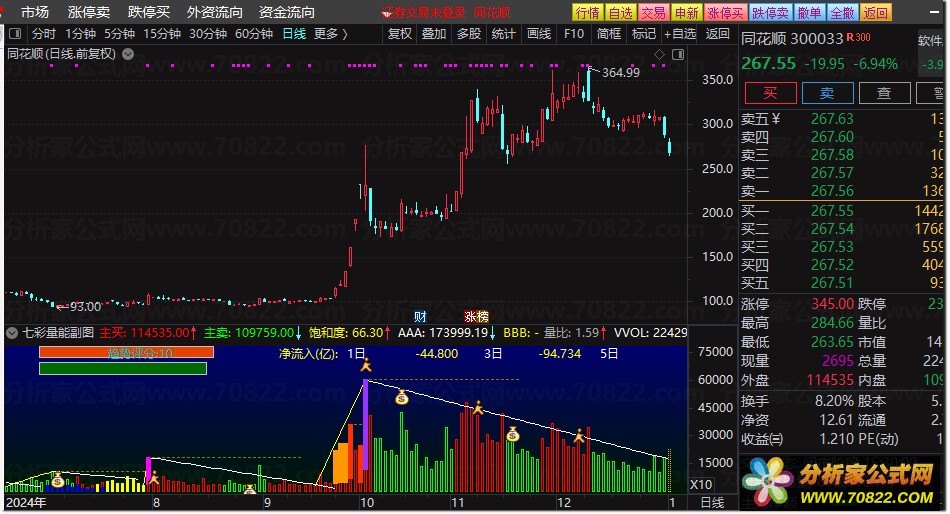Open the 画线 drawing tool
Image resolution: width=950 pixels, height=514 pixels.
[x=539, y=34]
